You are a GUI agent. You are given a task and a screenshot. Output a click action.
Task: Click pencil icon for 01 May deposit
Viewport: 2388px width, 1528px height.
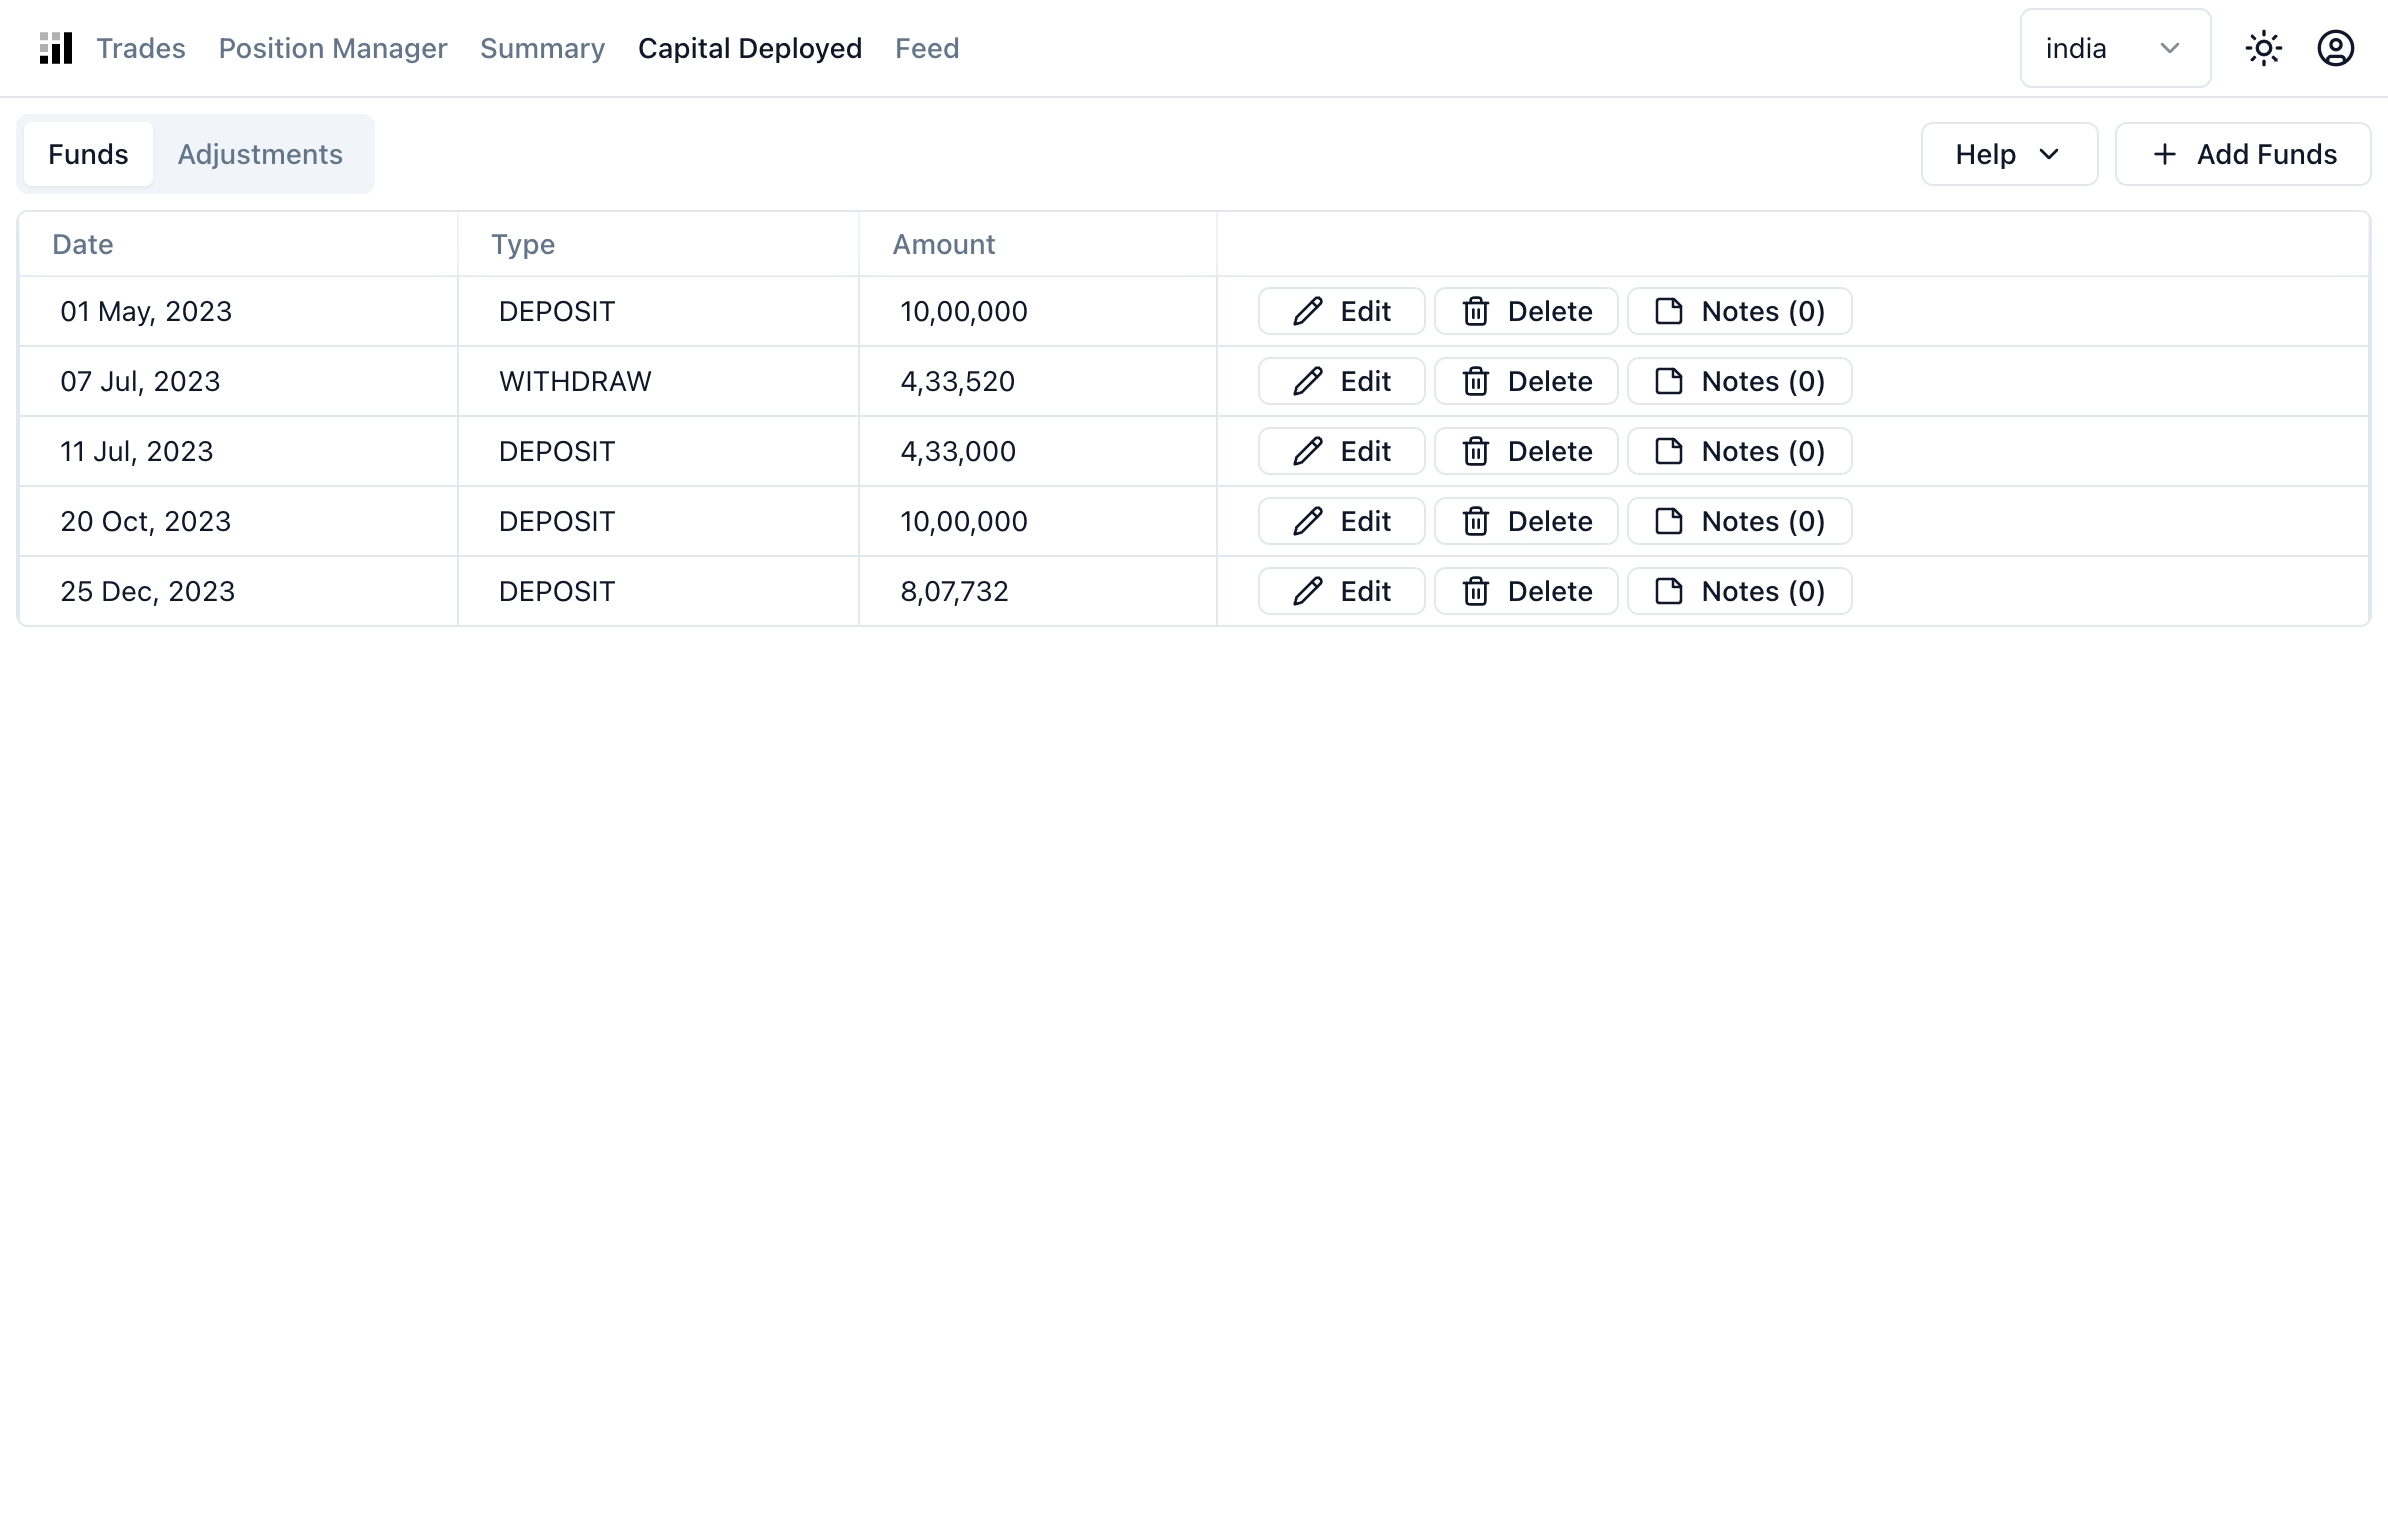[x=1308, y=311]
